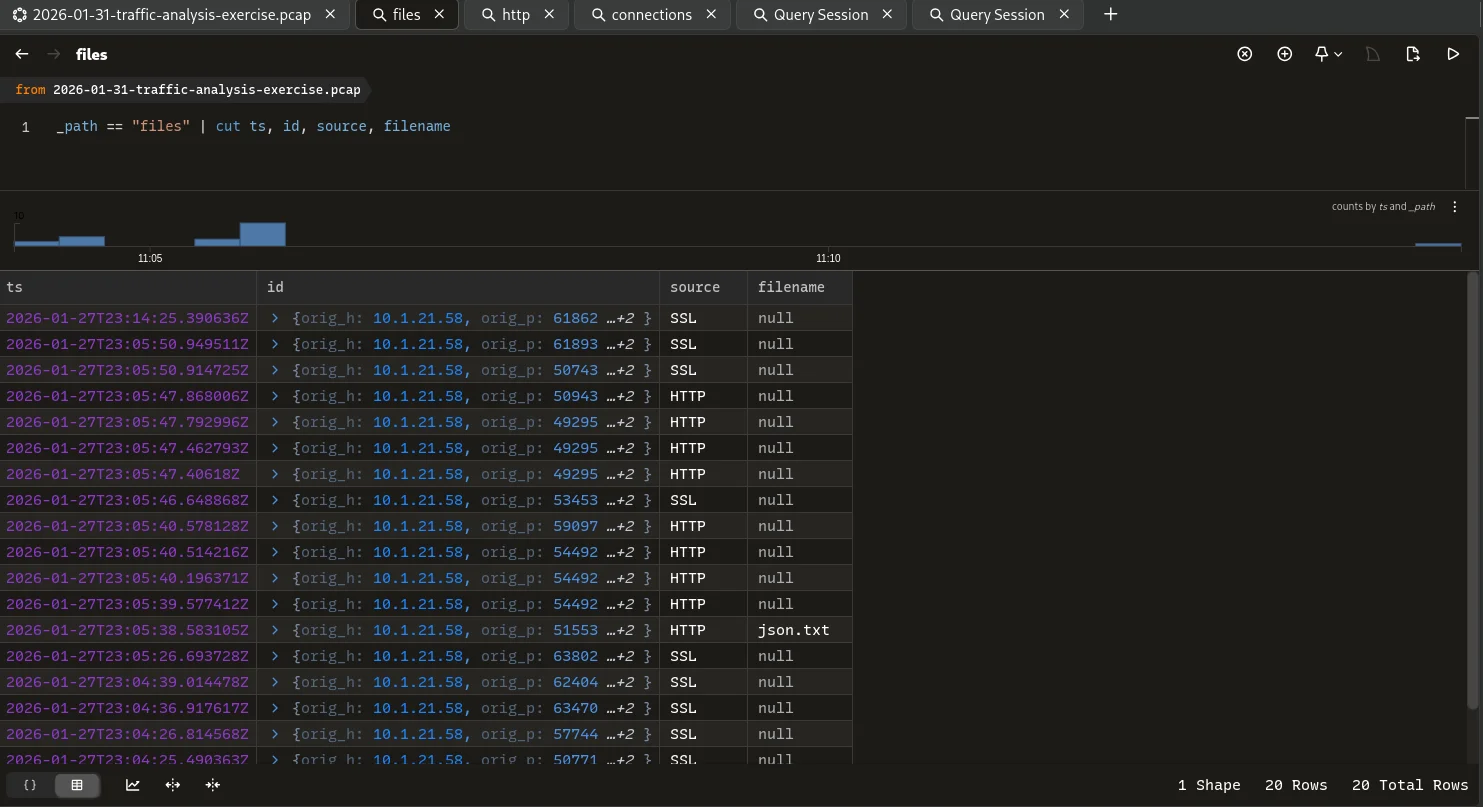This screenshot has width=1483, height=807.
Task: Open the pin dropdown chevron
Action: (x=1339, y=54)
